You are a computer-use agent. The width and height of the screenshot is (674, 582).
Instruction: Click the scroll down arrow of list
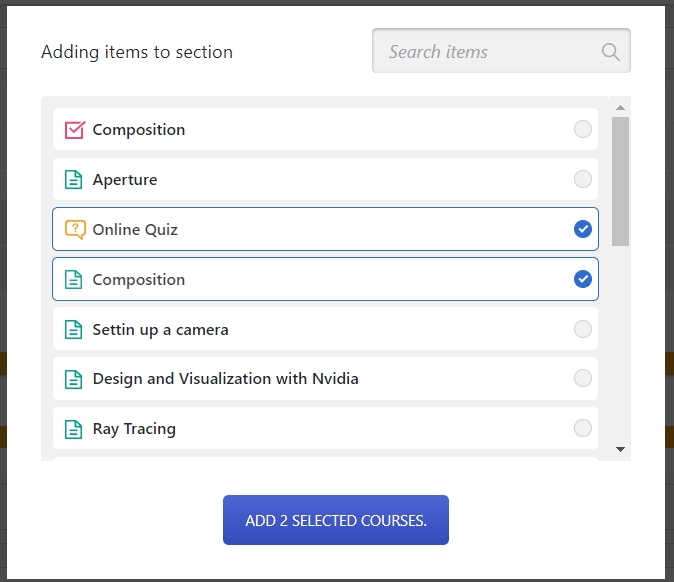(x=620, y=450)
